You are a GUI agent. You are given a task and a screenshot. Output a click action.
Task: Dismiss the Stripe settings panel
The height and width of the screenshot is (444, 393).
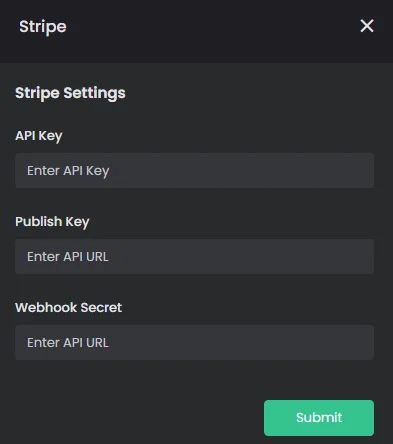367,26
